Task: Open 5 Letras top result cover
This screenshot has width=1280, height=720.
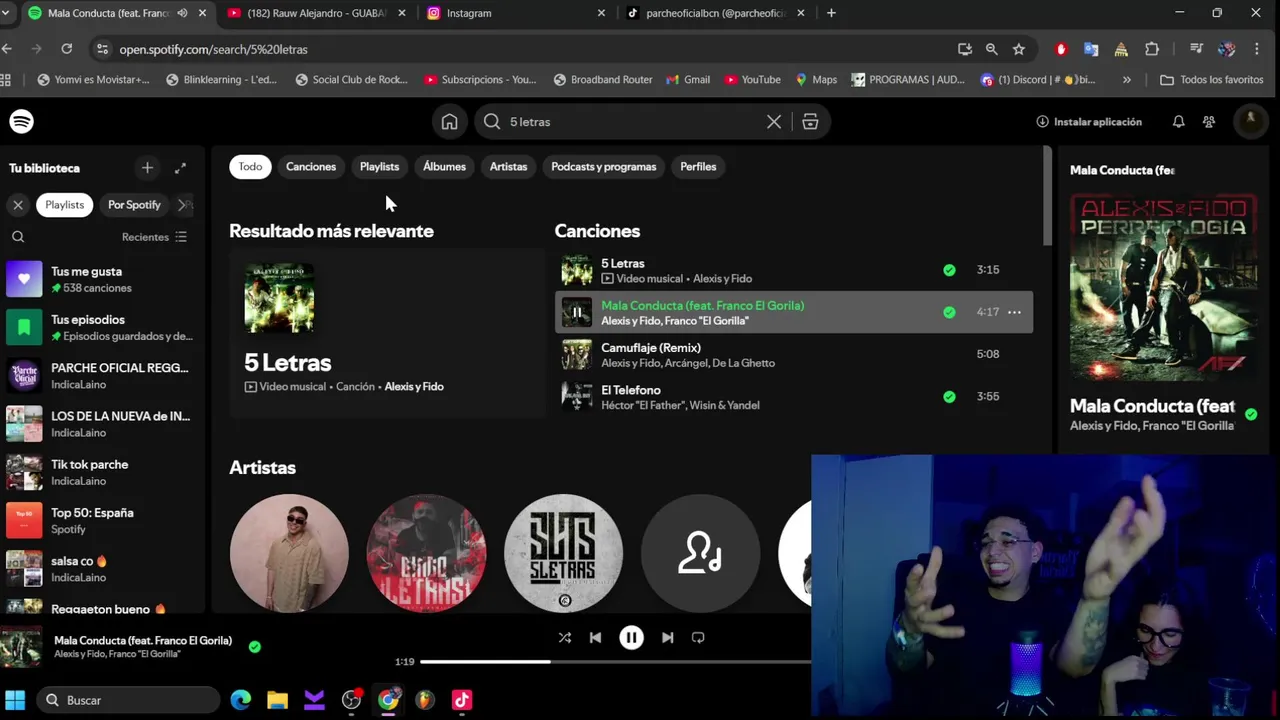Action: click(x=279, y=298)
